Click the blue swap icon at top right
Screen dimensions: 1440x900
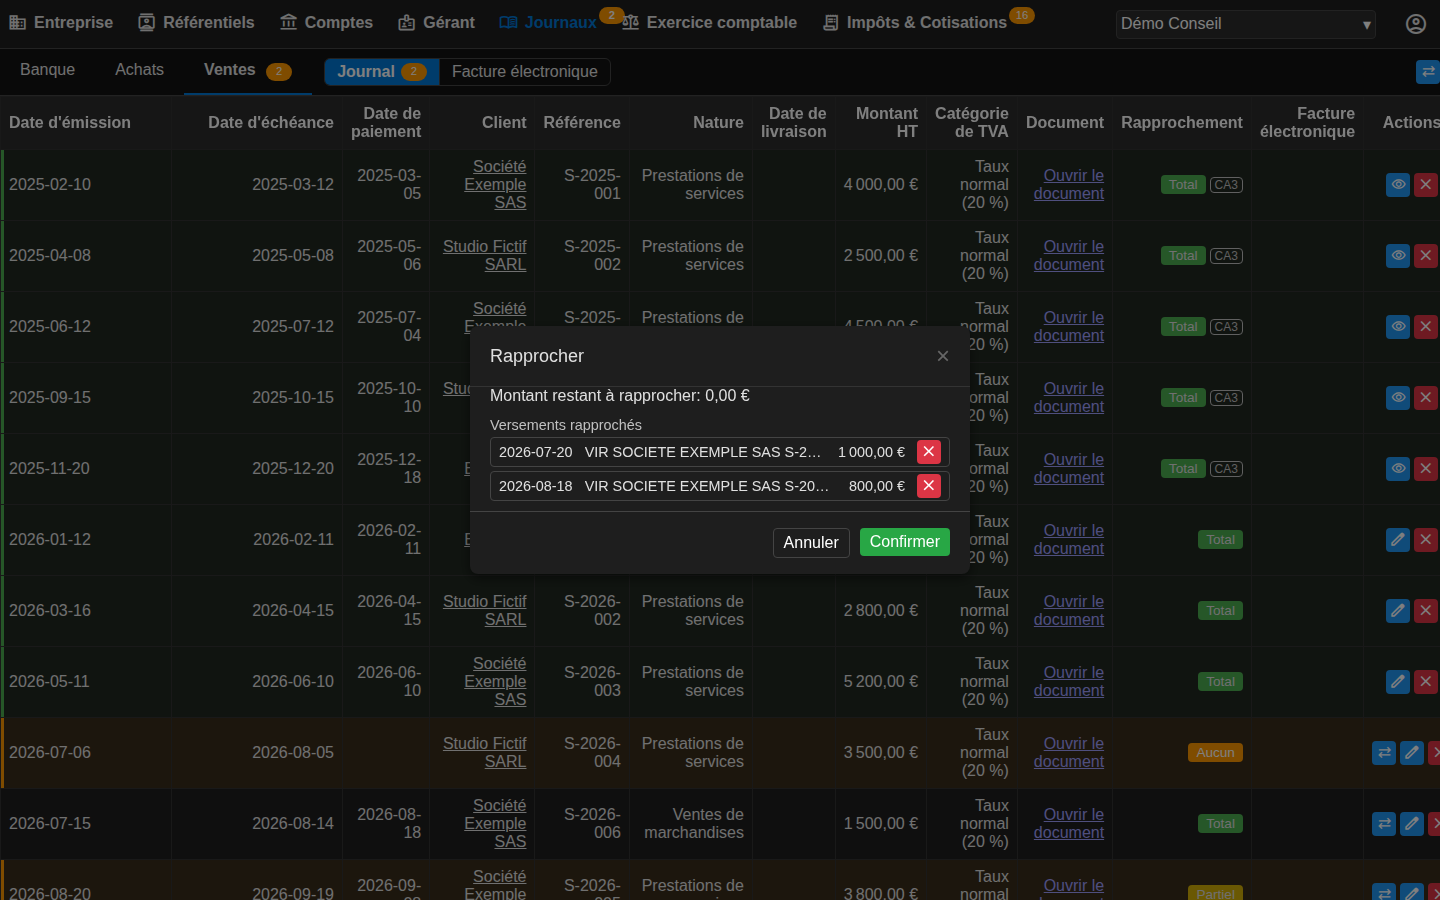pos(1428,72)
